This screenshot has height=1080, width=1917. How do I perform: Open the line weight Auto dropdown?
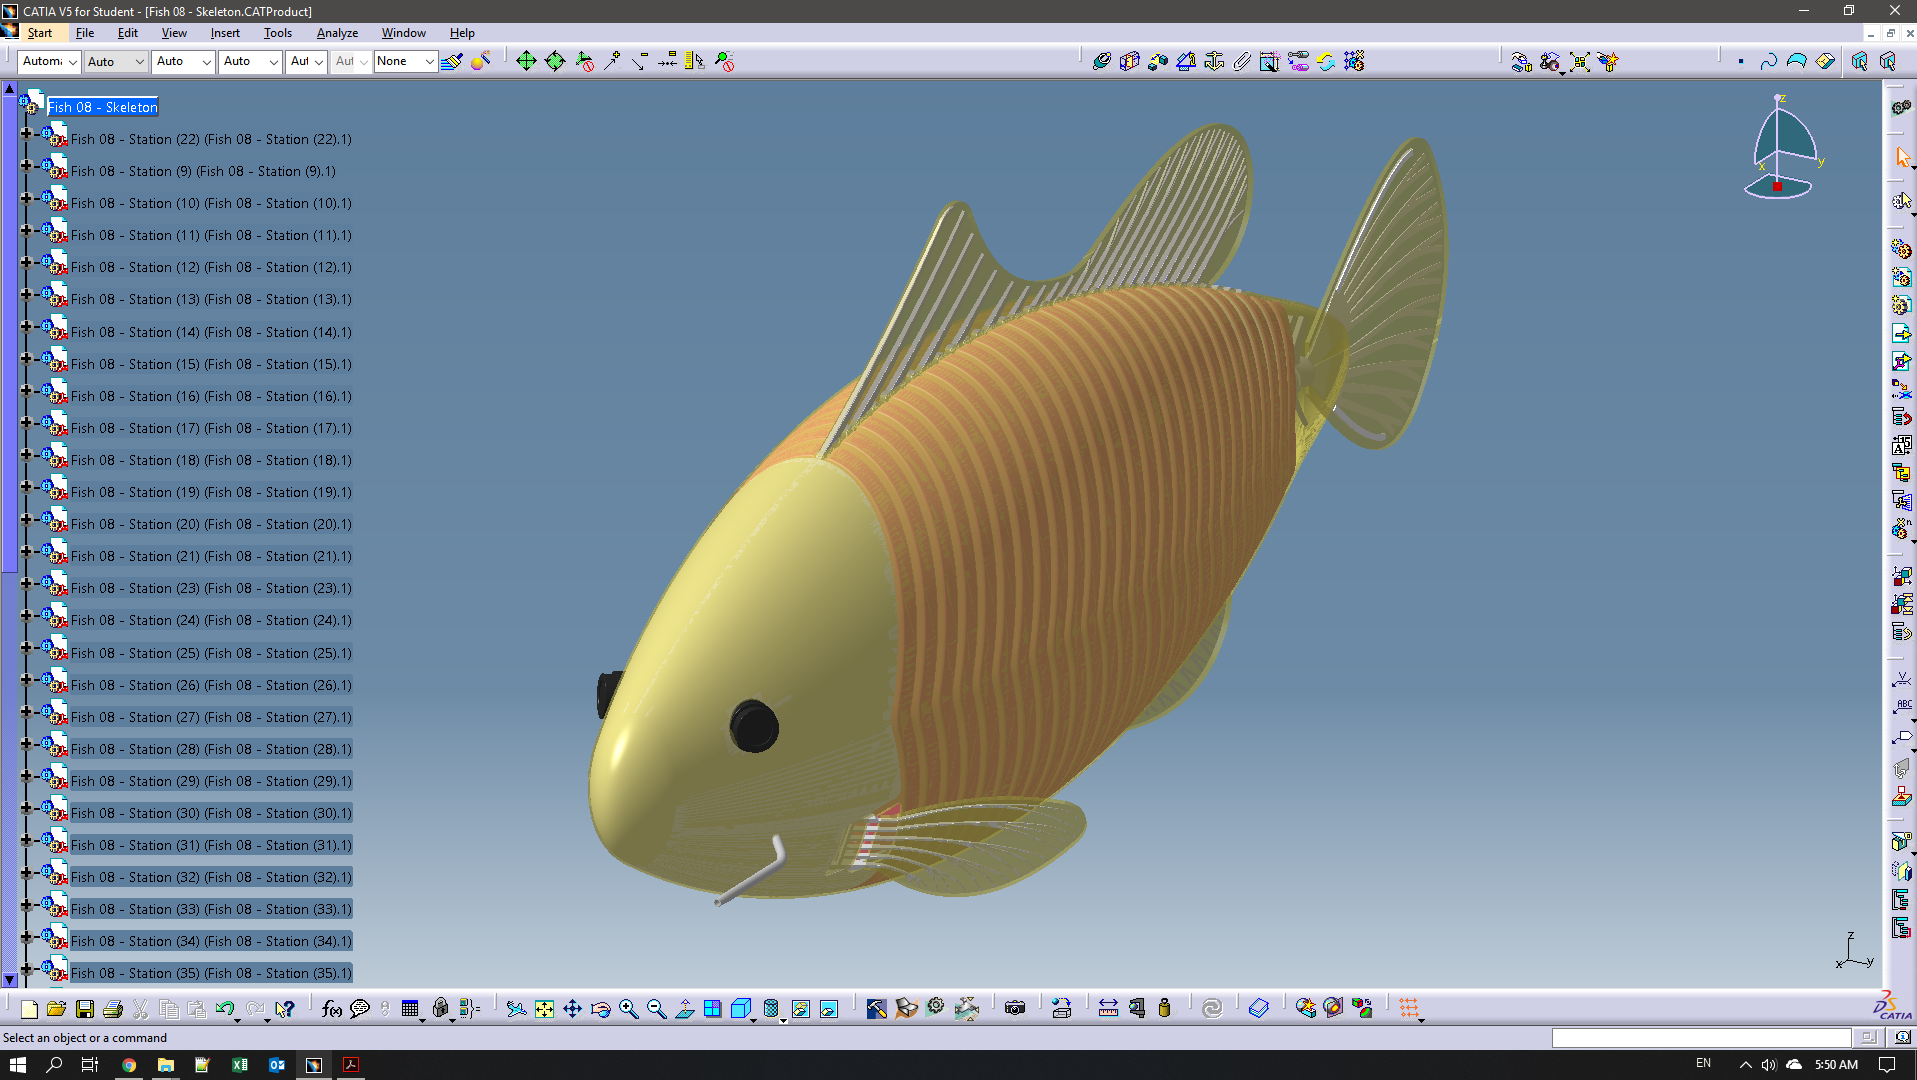[x=184, y=61]
